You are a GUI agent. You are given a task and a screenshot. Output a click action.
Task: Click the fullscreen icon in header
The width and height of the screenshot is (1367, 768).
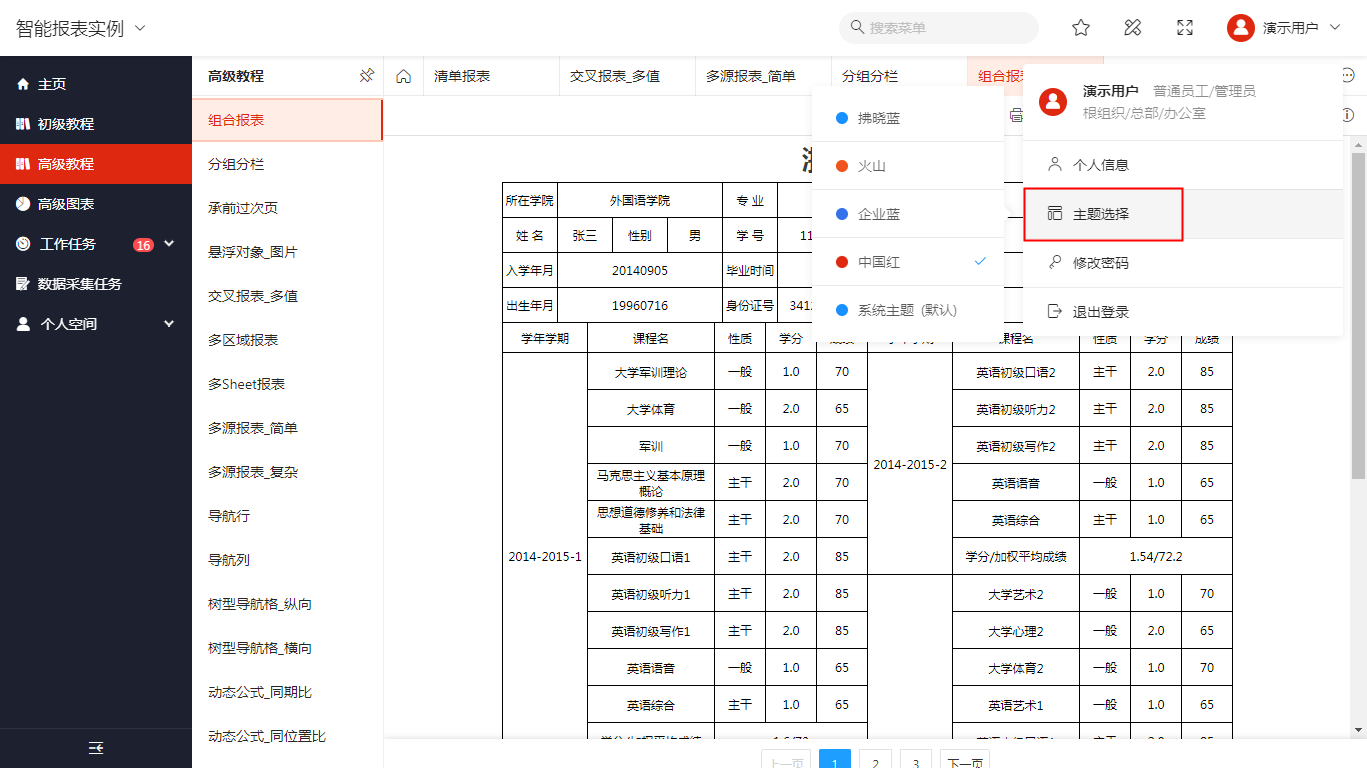click(1185, 28)
